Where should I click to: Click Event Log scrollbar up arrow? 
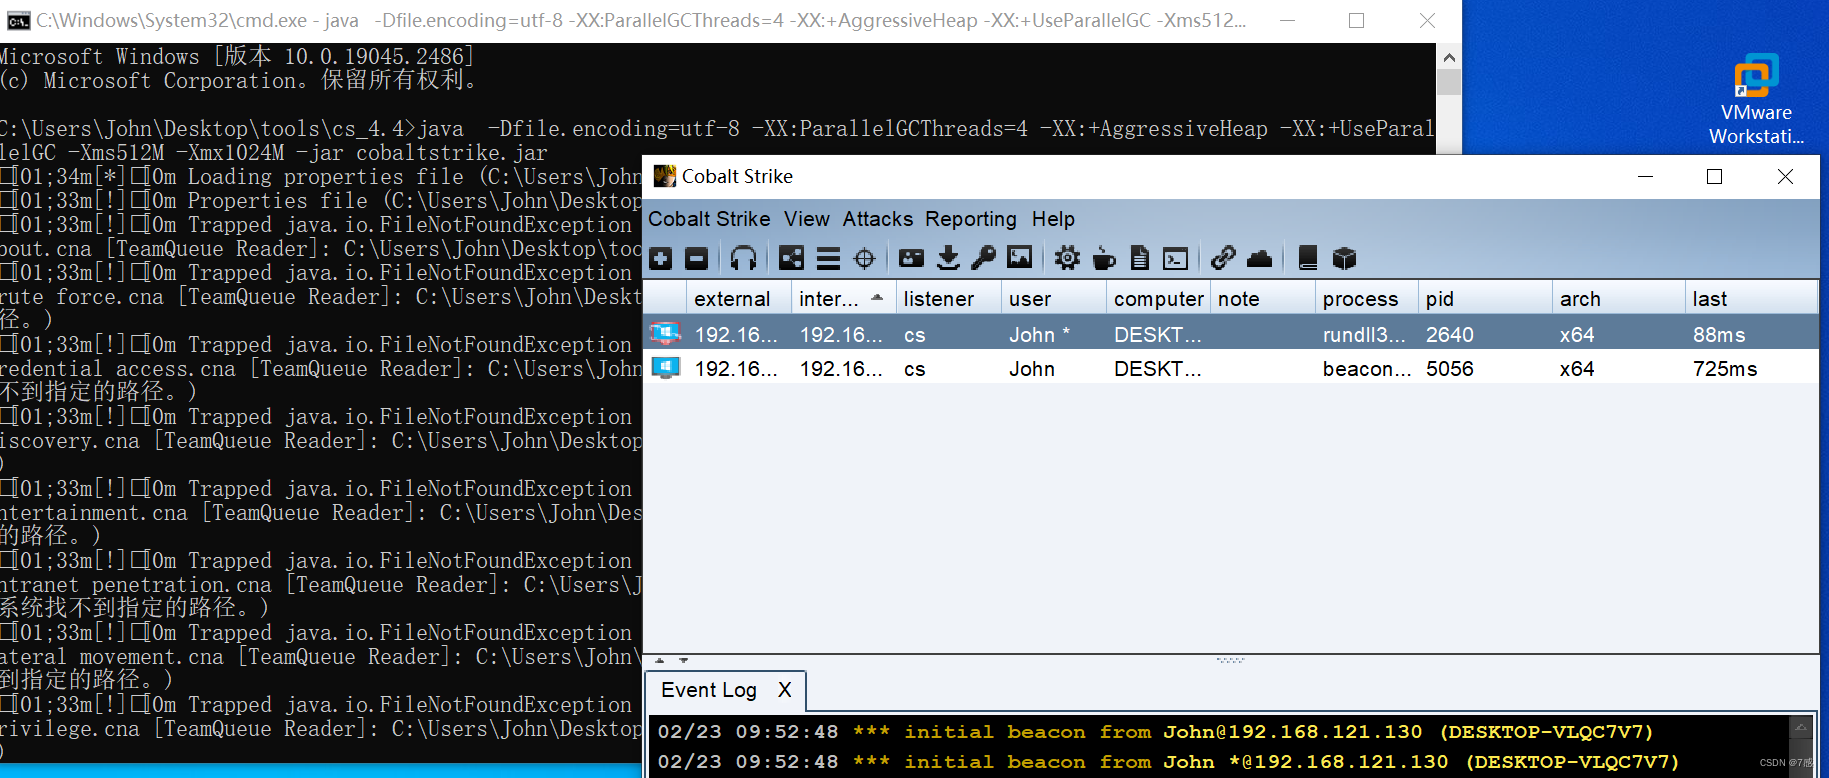coord(1802,727)
